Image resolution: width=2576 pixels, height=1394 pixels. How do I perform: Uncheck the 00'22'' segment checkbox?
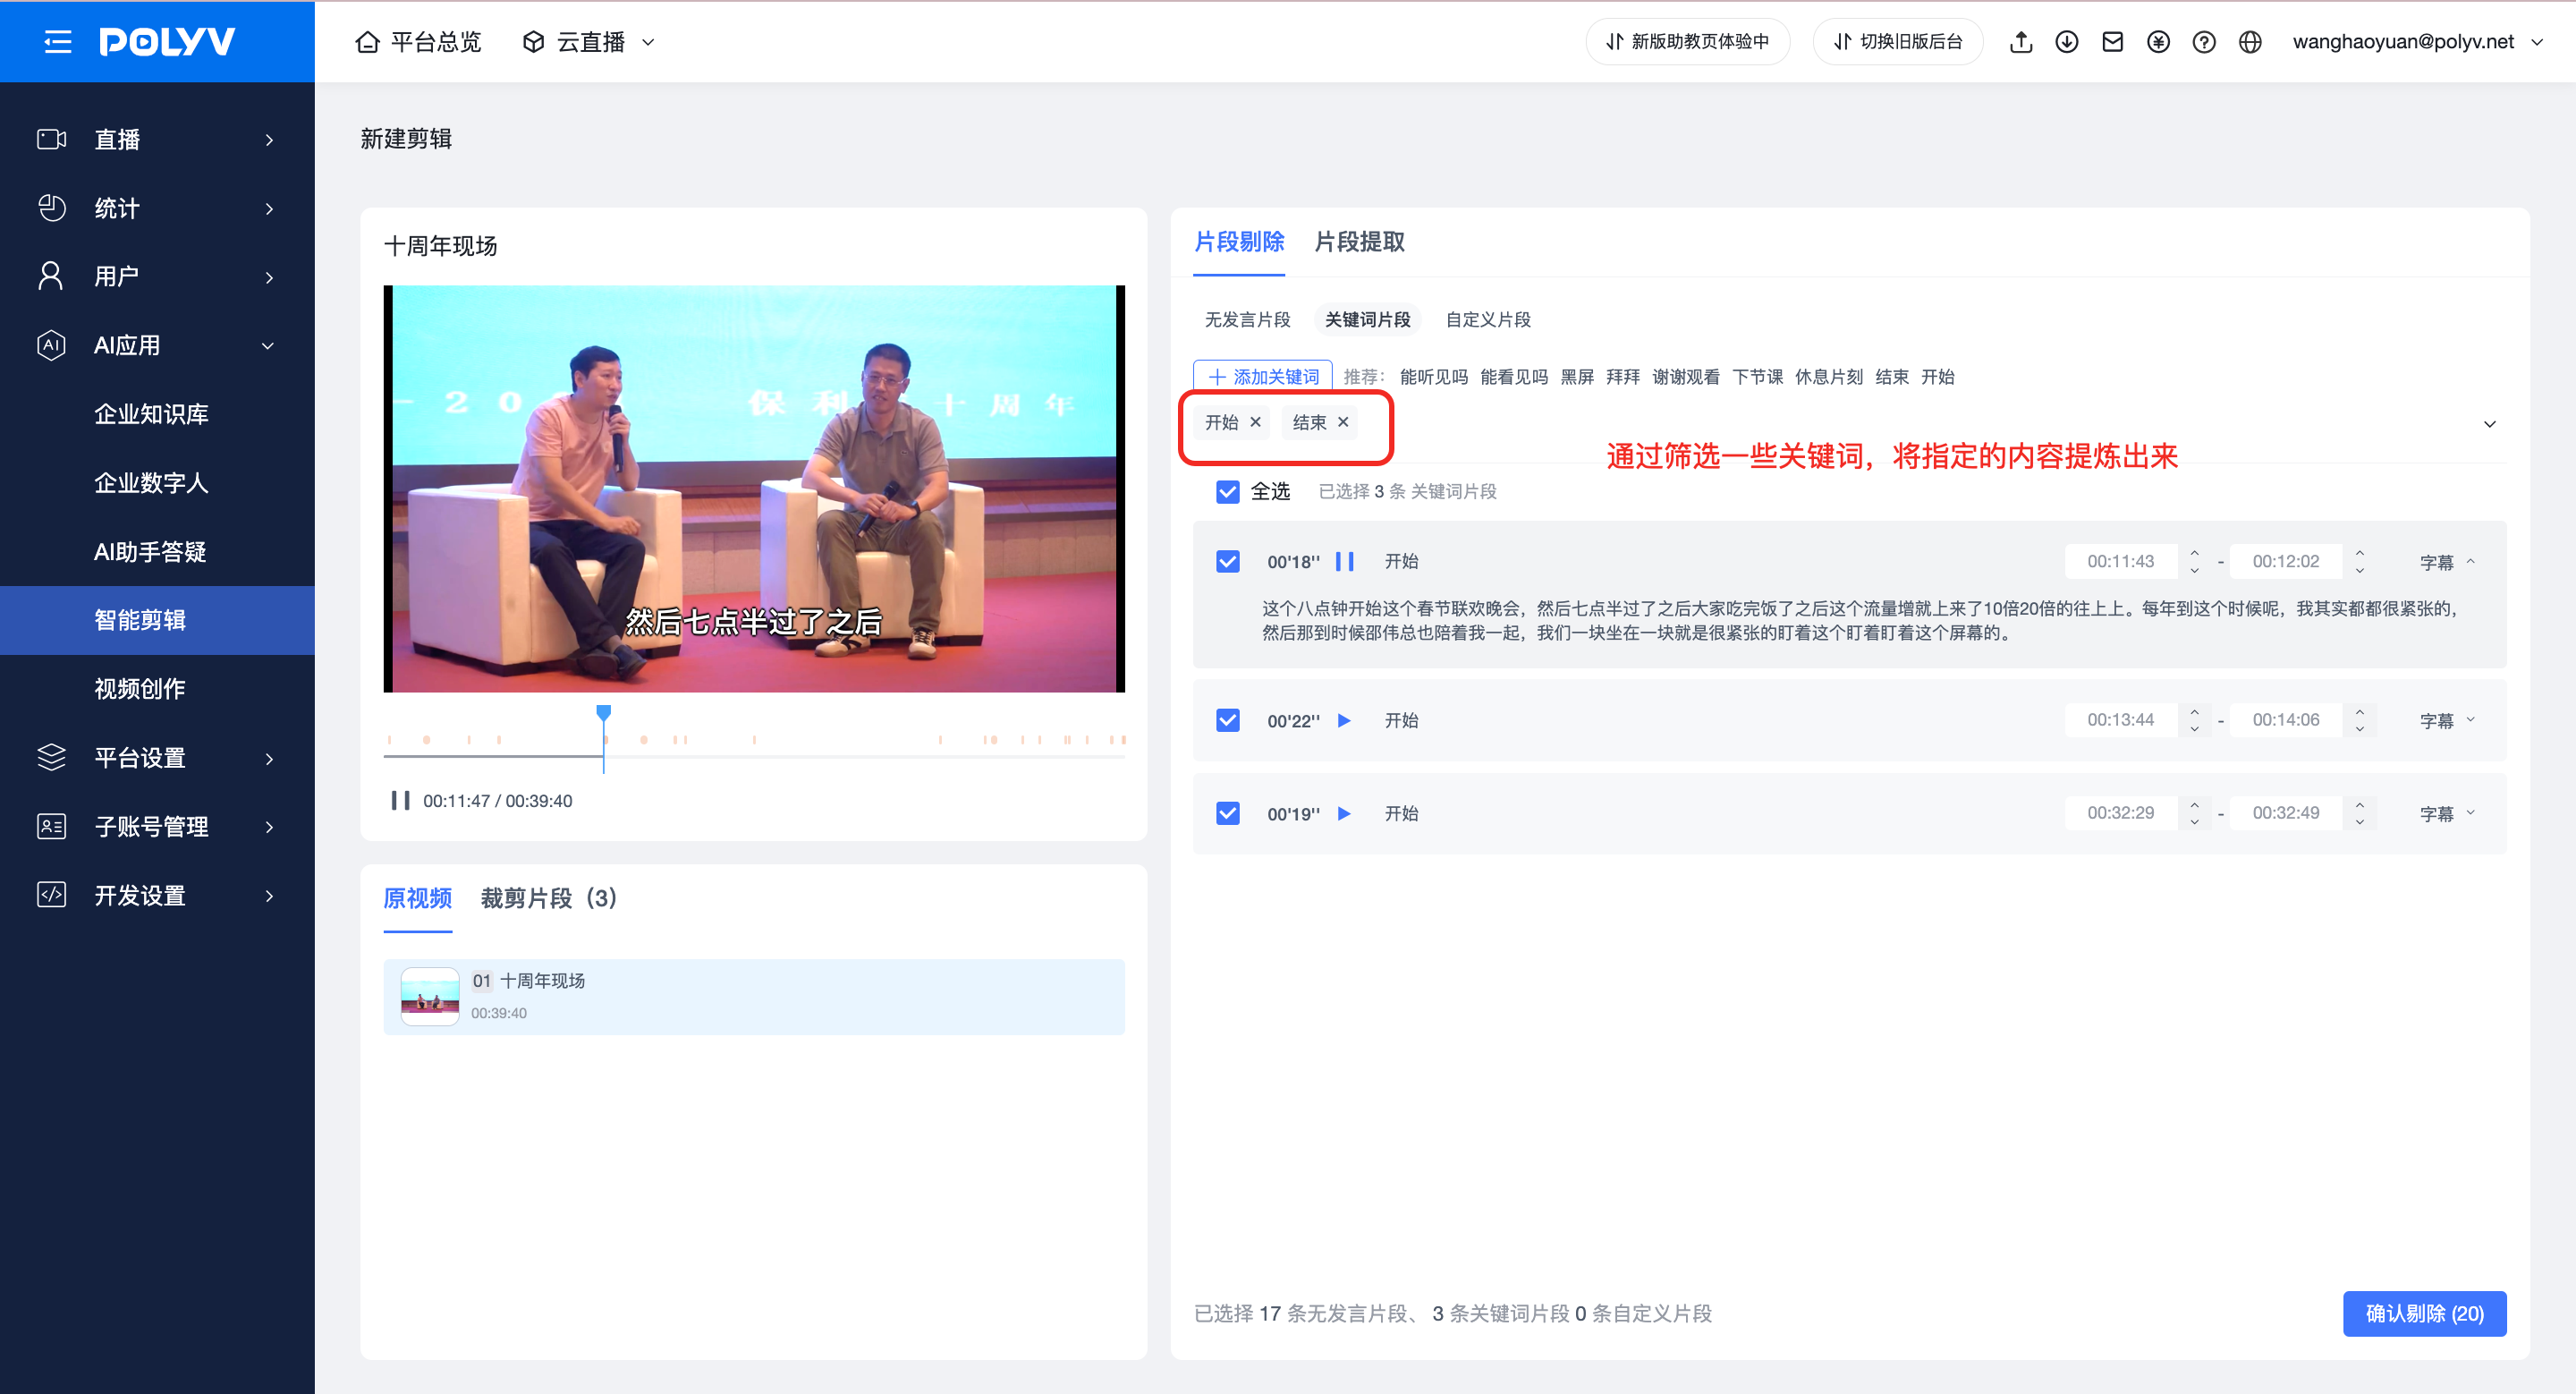pos(1228,720)
